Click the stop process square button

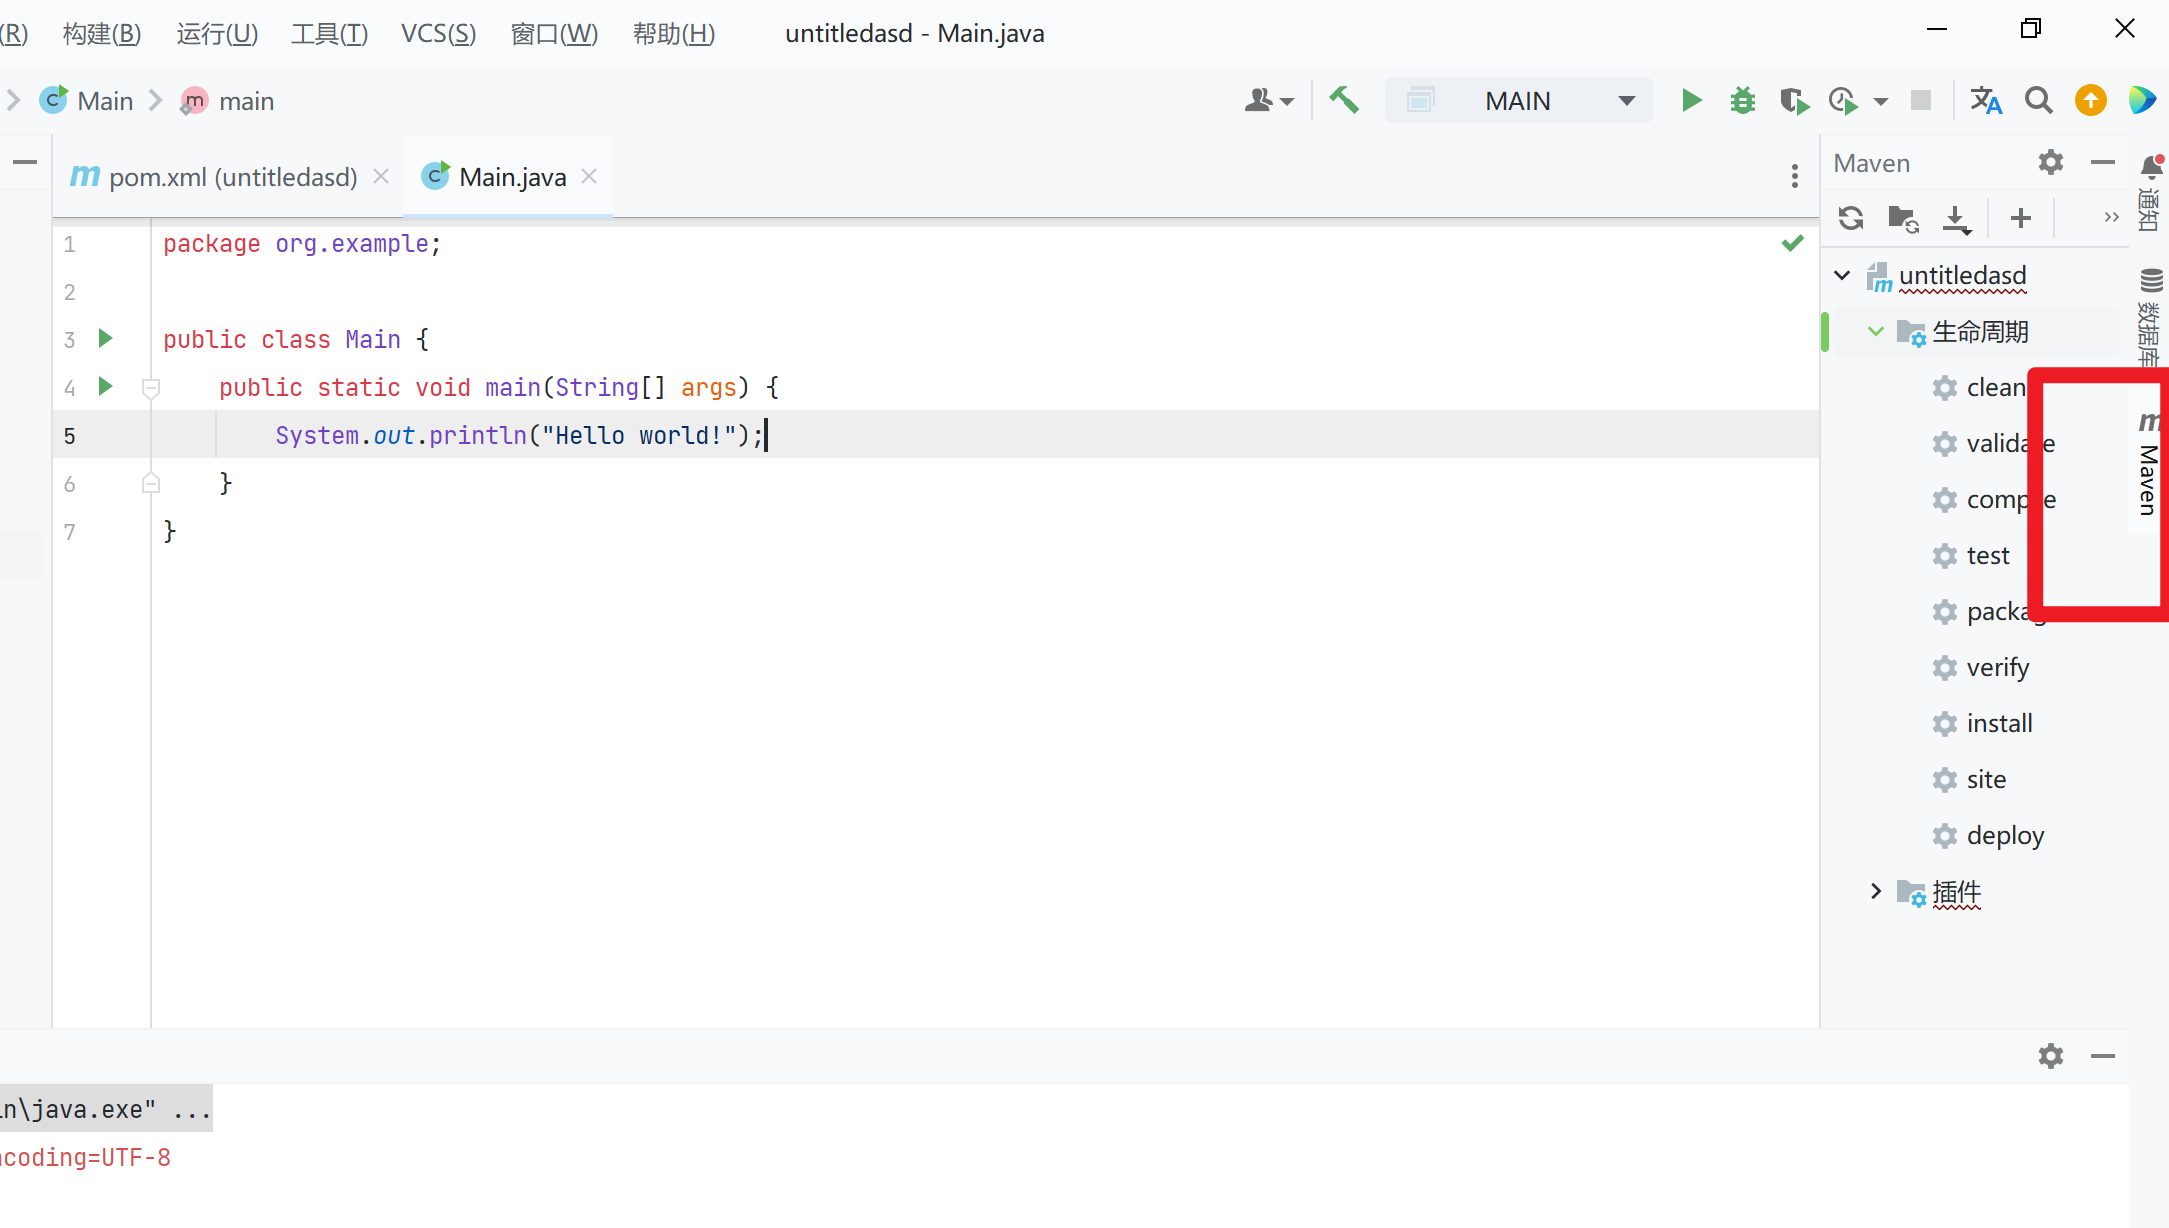pyautogui.click(x=1921, y=101)
